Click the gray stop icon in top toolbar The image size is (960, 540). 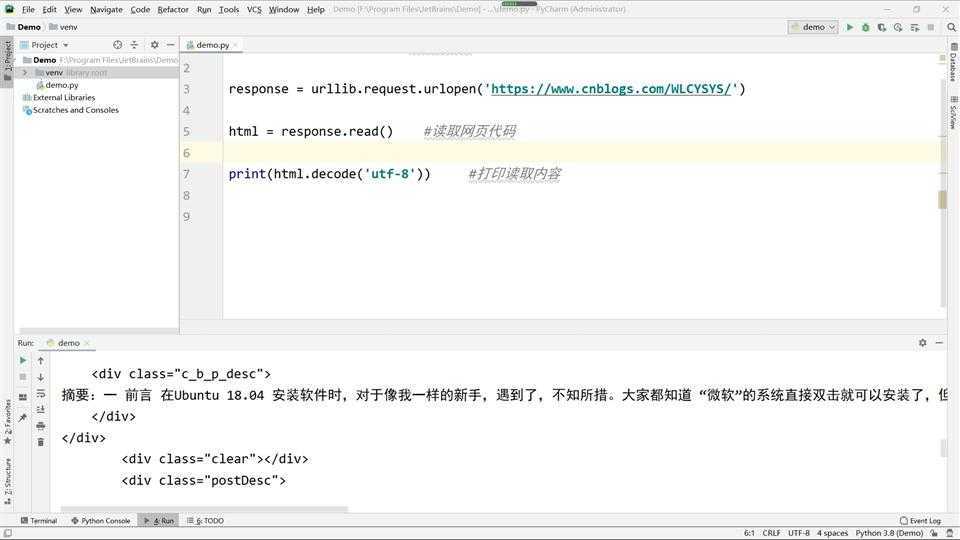click(931, 27)
